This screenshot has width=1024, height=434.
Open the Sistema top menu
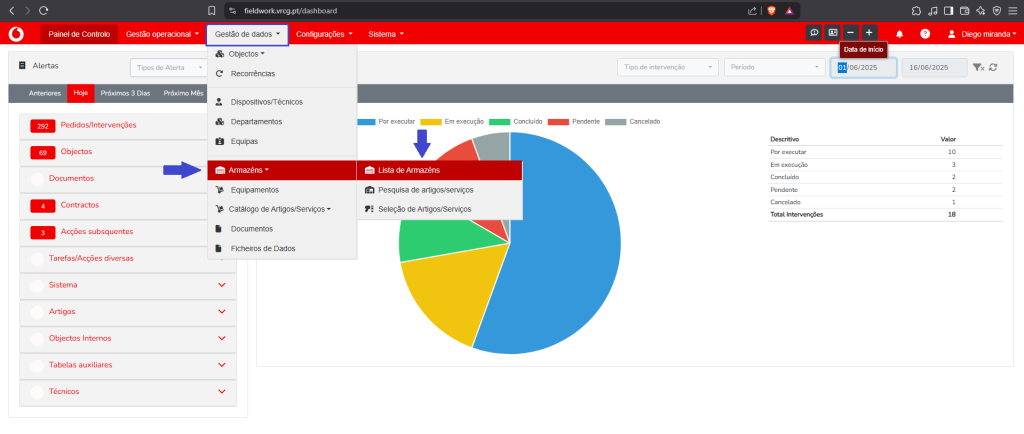[x=386, y=33]
